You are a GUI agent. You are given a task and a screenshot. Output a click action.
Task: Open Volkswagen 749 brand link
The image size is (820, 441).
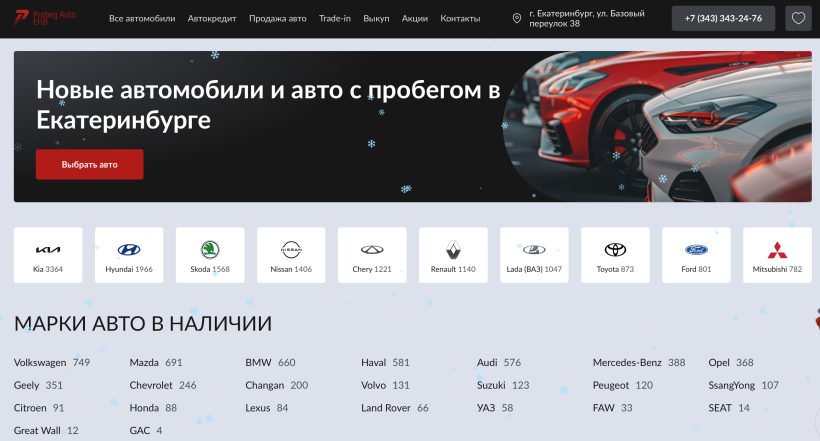[52, 363]
